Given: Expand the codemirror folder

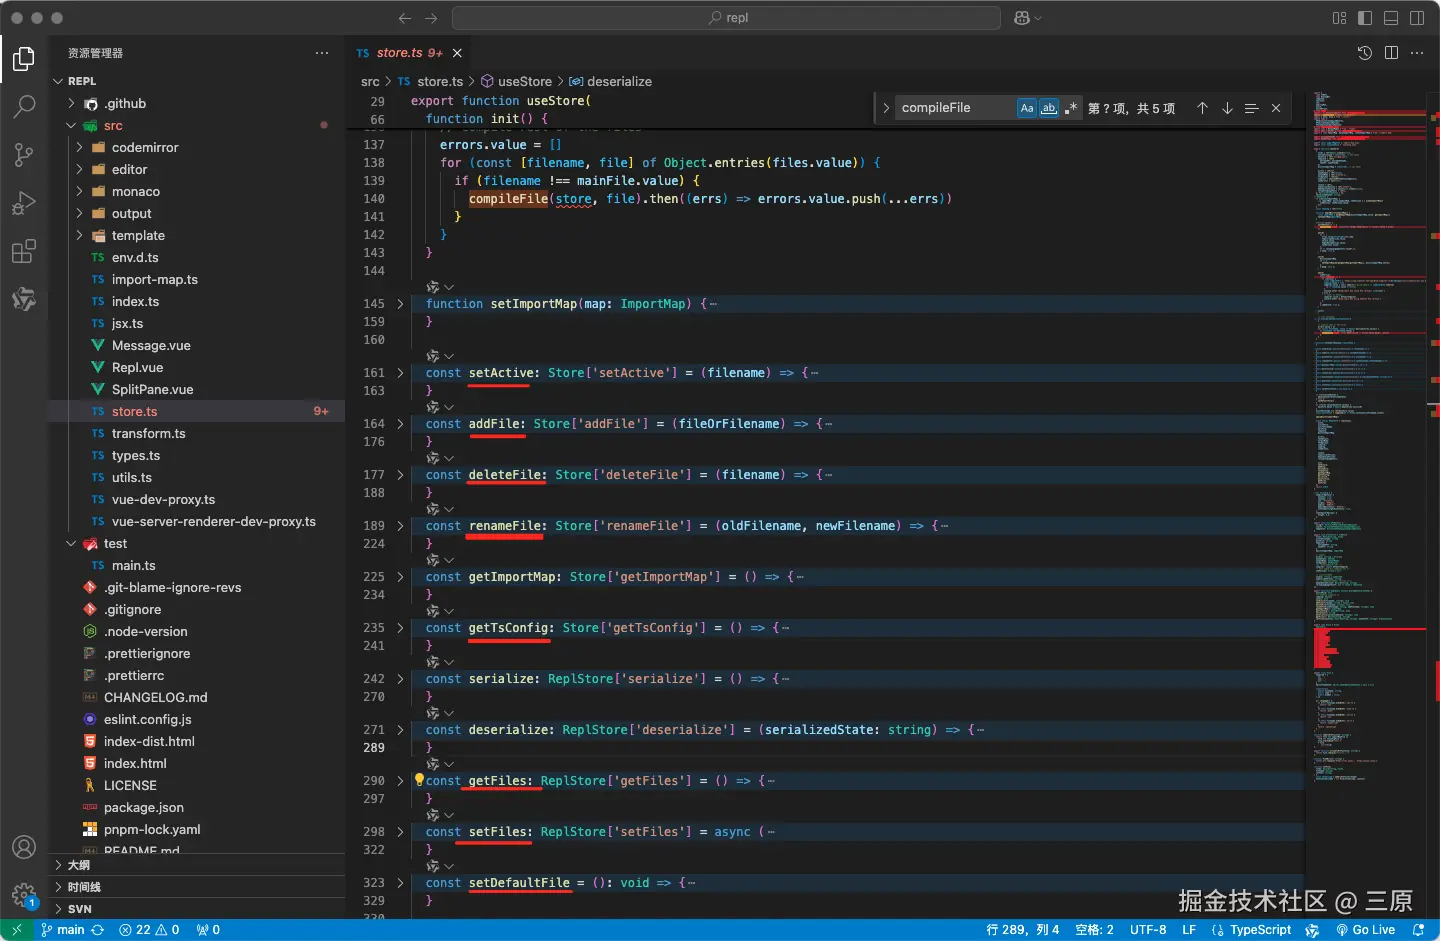Looking at the screenshot, I should (x=144, y=148).
